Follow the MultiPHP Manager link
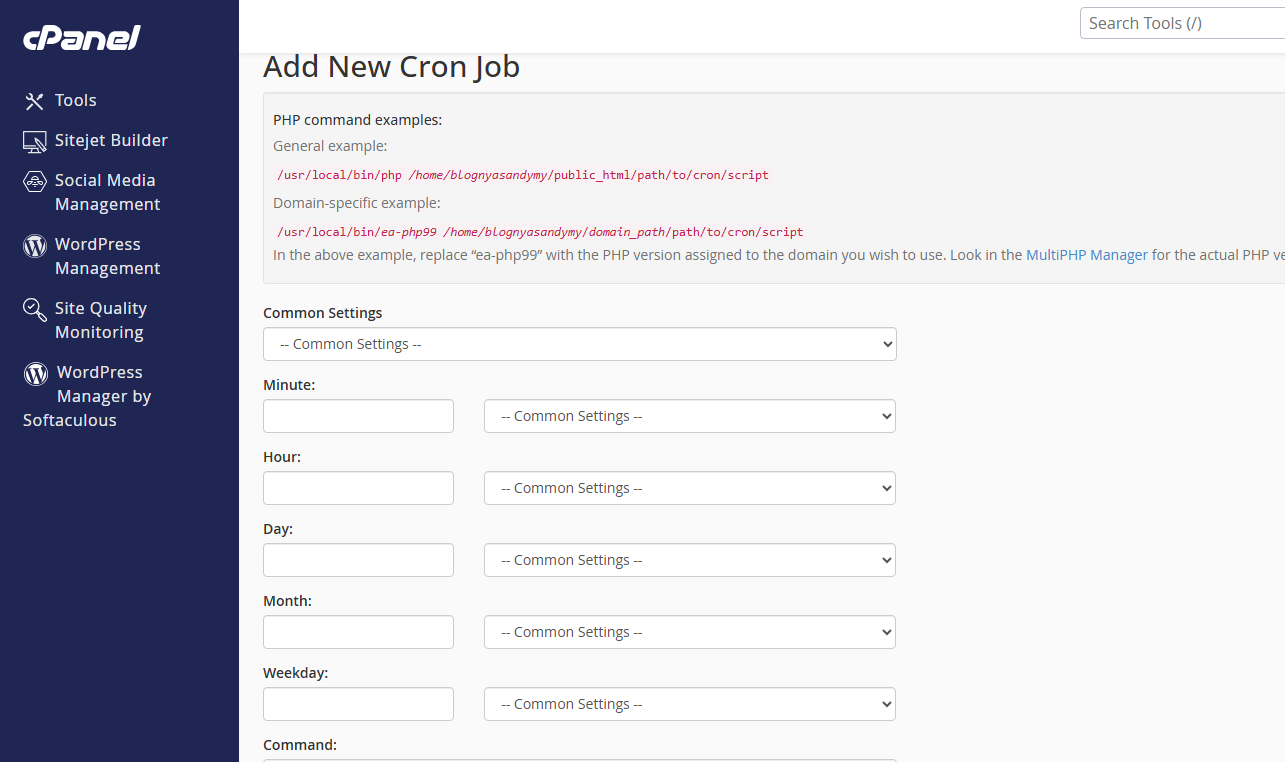 click(1087, 255)
